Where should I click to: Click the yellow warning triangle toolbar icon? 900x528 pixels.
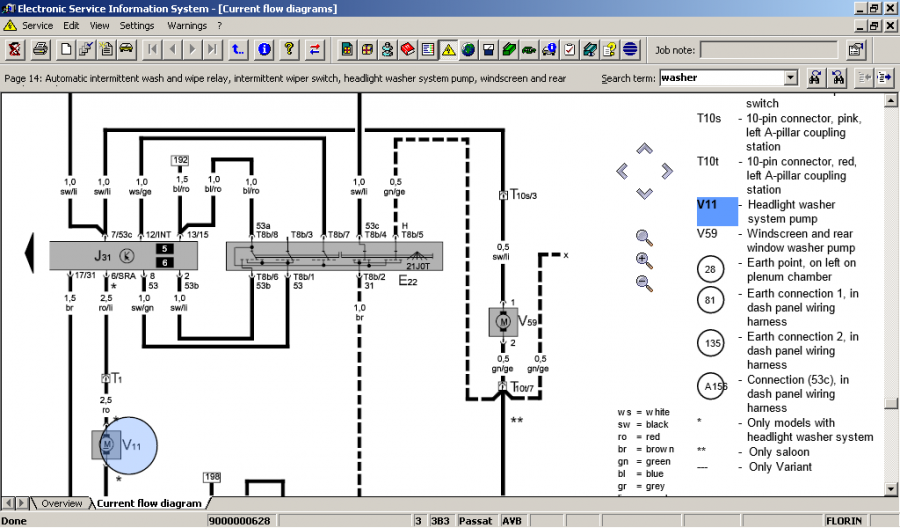click(448, 49)
